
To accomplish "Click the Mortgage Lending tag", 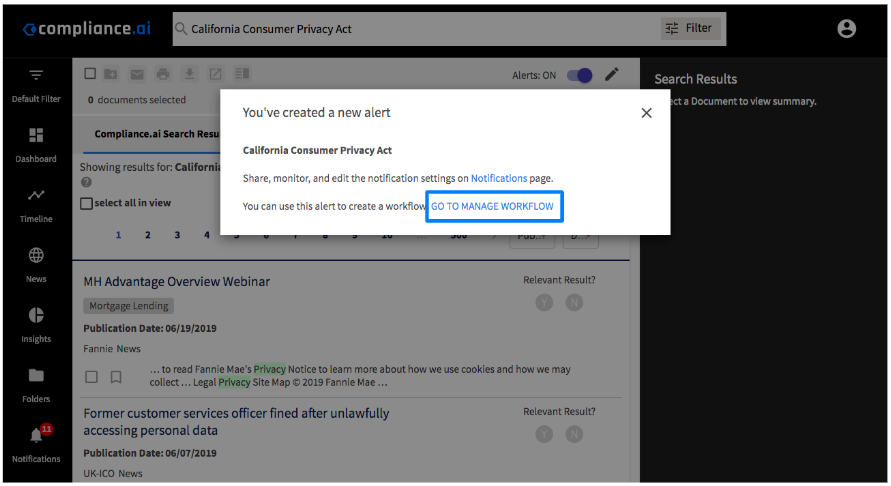I will pos(129,306).
